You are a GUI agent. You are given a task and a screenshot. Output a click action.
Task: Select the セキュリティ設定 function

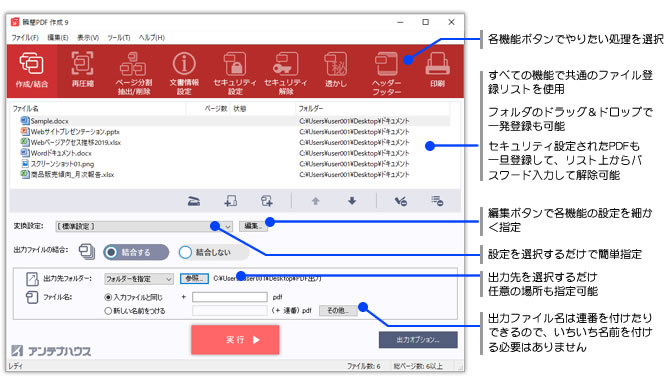(x=235, y=72)
